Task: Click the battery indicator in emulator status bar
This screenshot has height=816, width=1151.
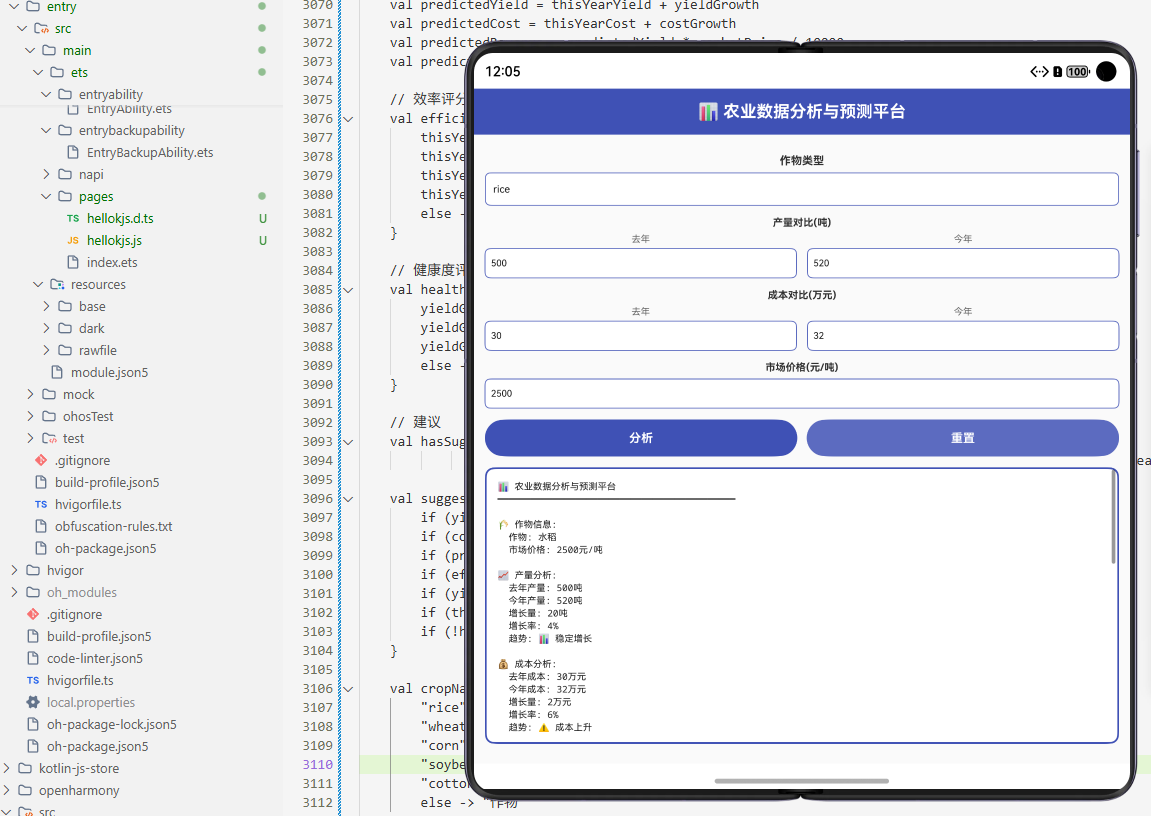Action: [x=1078, y=72]
